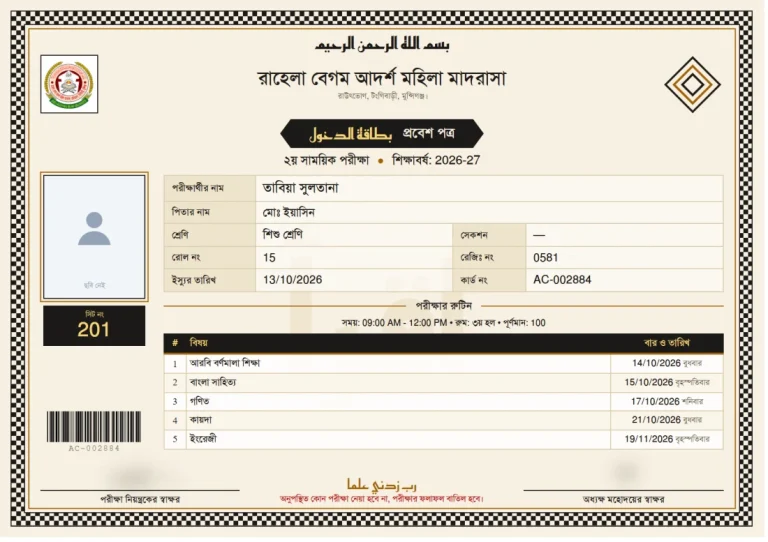Click the "#" column header

[175, 343]
